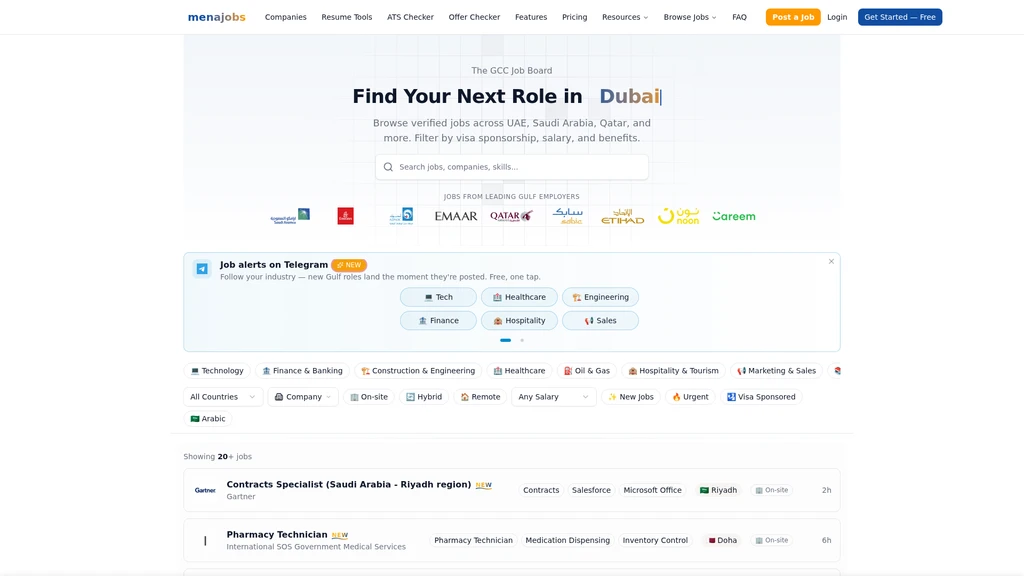This screenshot has width=1024, height=576.
Task: Open the noon employer logo
Action: pyautogui.click(x=678, y=216)
